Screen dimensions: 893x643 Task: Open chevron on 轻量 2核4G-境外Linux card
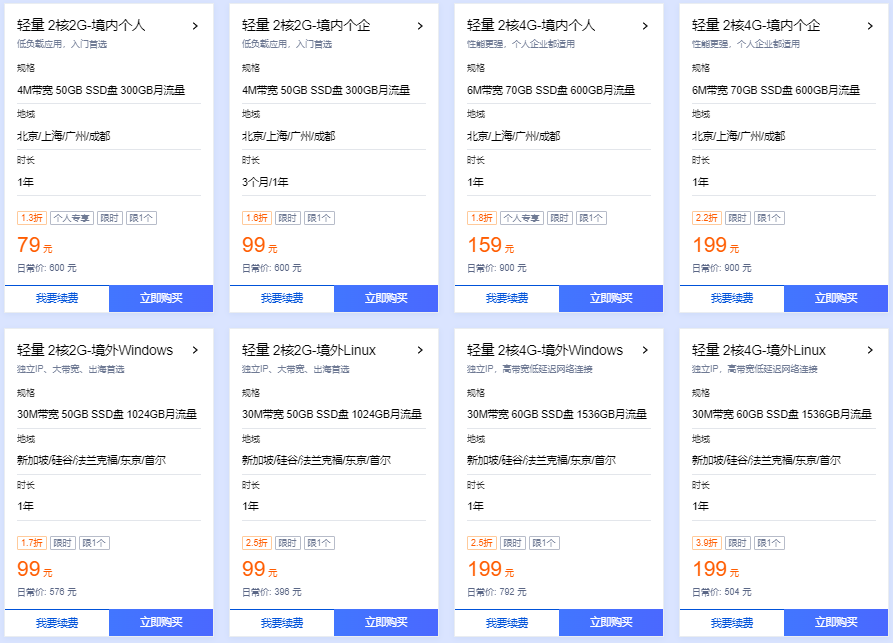point(870,350)
